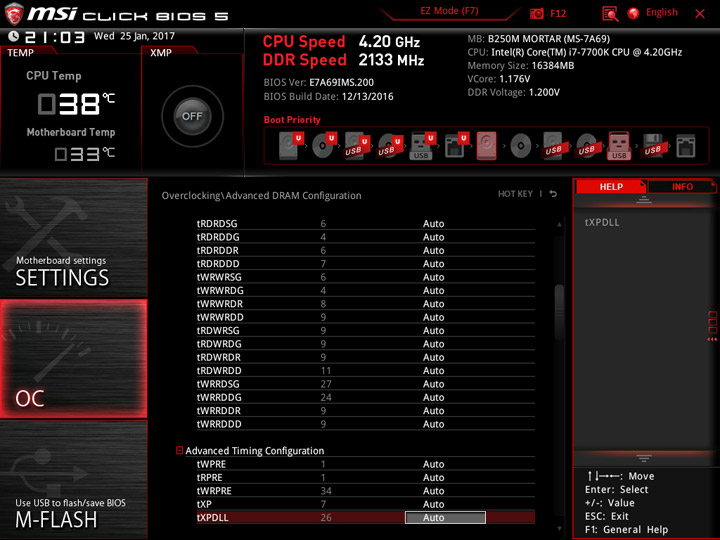Select the highlighted legacy hard disk boot icon
This screenshot has height=540, width=720.
pyautogui.click(x=486, y=146)
